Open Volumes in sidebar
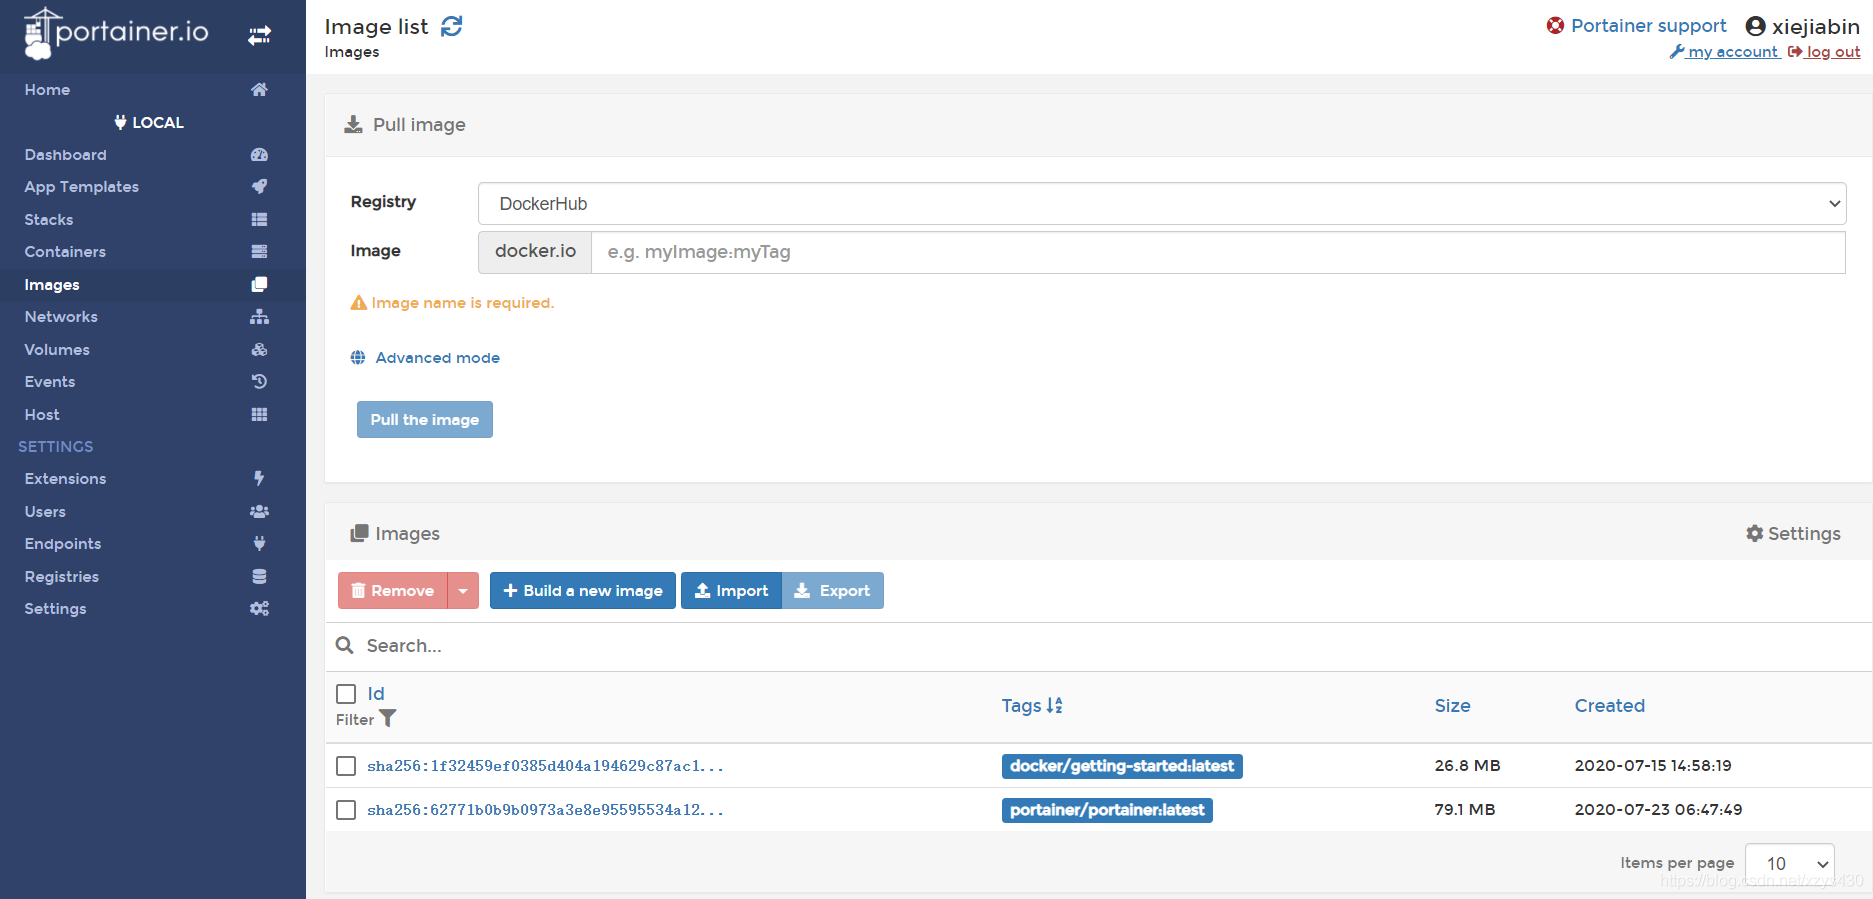This screenshot has height=899, width=1873. [x=57, y=350]
